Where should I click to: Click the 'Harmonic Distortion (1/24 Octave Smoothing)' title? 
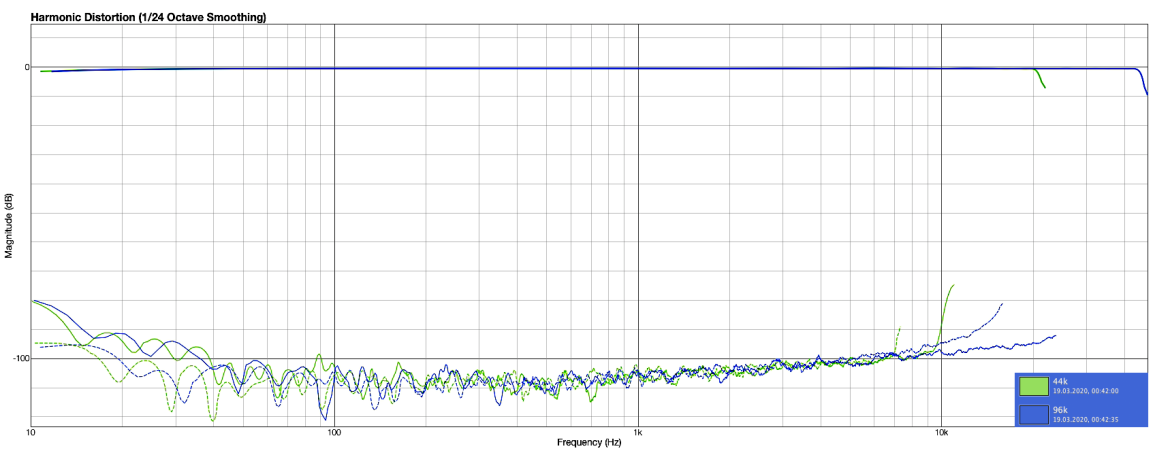tap(148, 16)
